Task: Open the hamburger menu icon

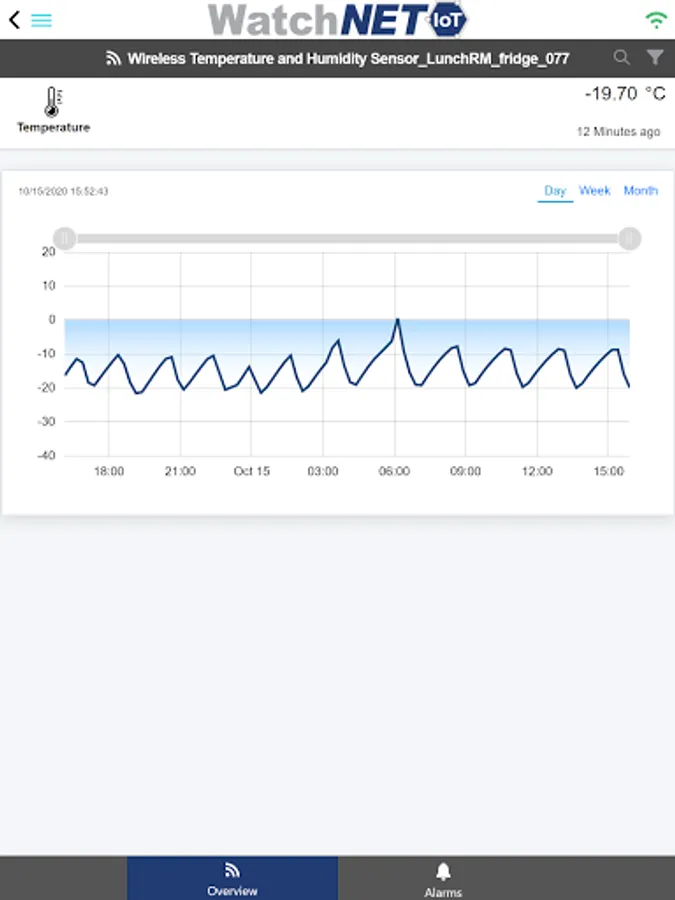Action: click(41, 20)
